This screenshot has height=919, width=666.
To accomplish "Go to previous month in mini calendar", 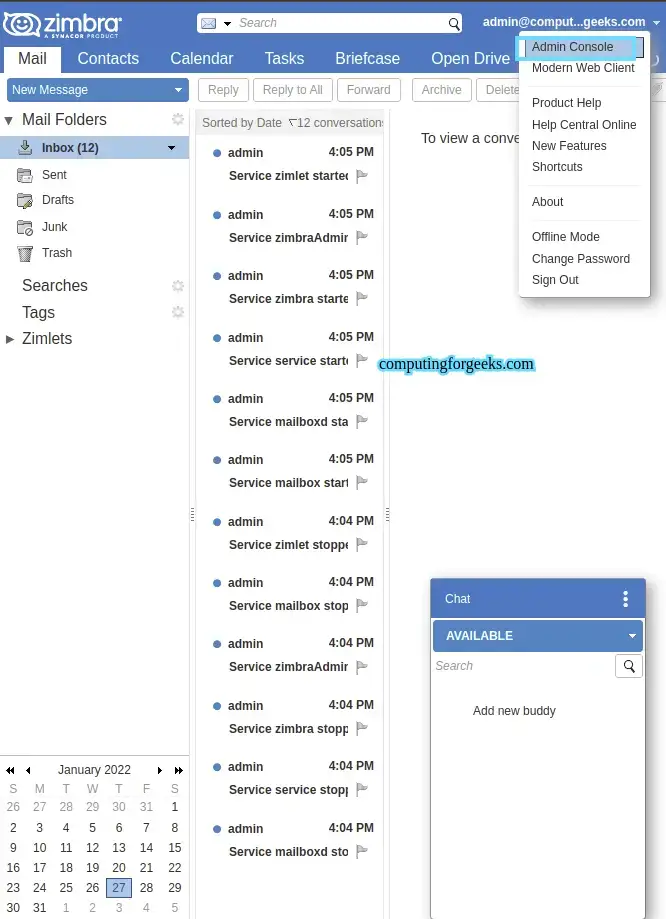I will pyautogui.click(x=28, y=770).
